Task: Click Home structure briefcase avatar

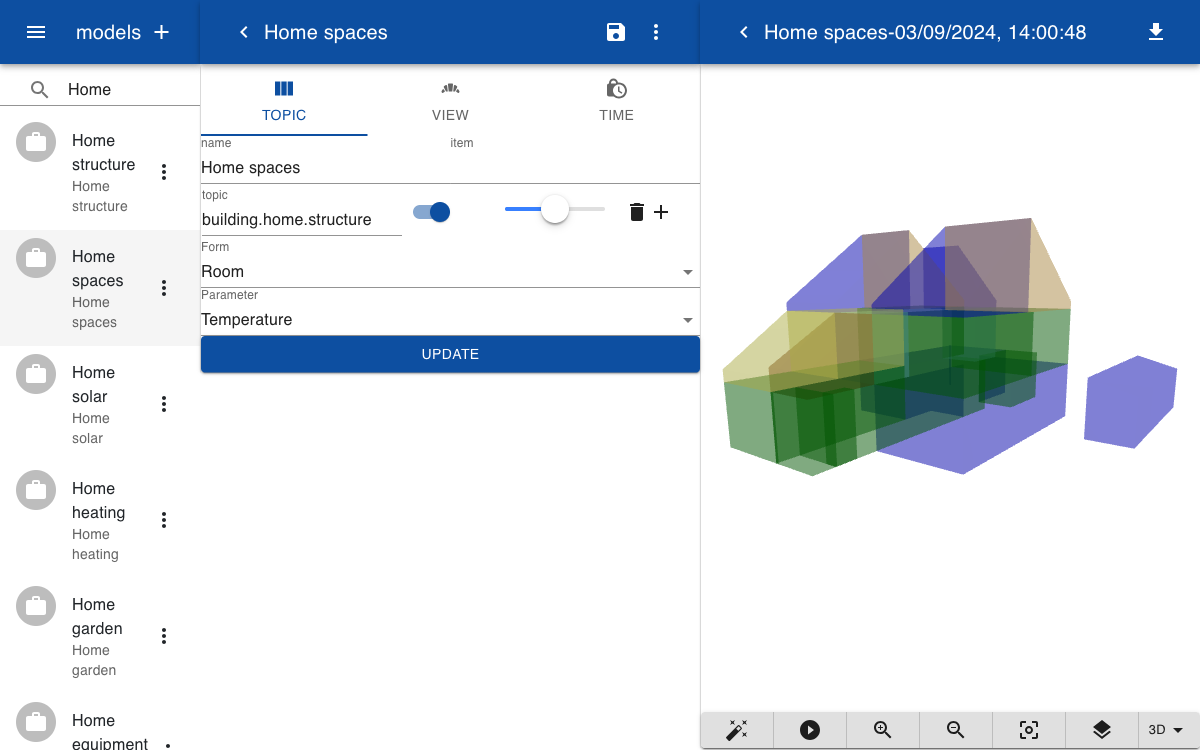Action: pyautogui.click(x=36, y=142)
